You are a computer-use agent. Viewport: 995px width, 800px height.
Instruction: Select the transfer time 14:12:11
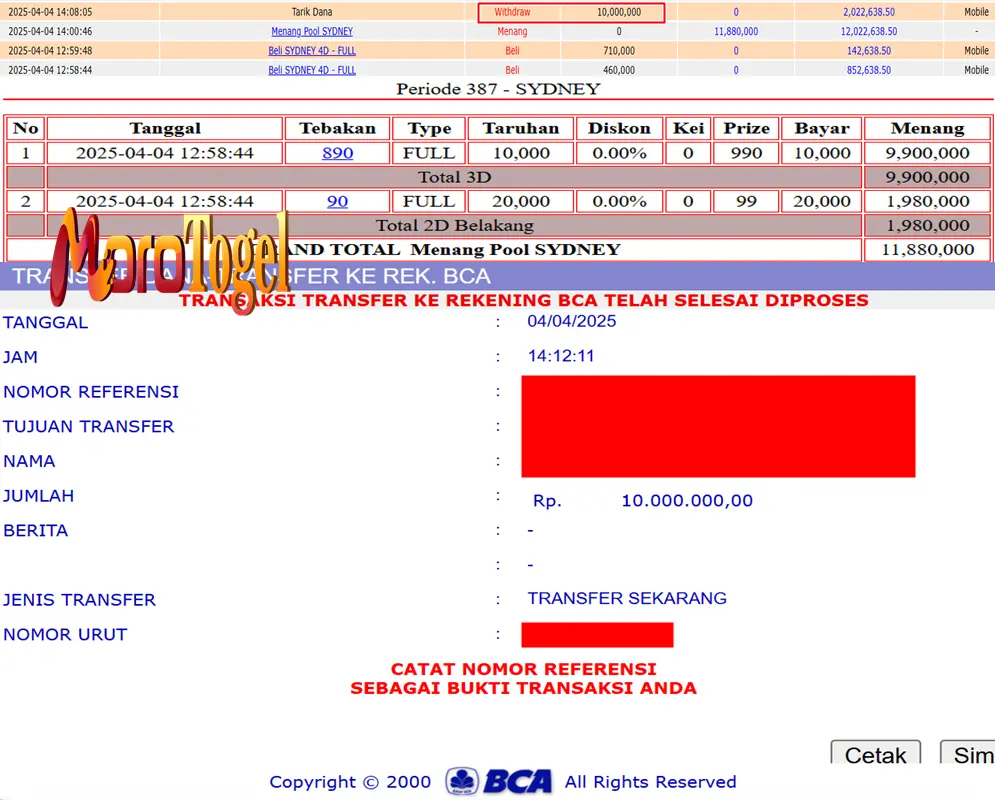point(561,356)
